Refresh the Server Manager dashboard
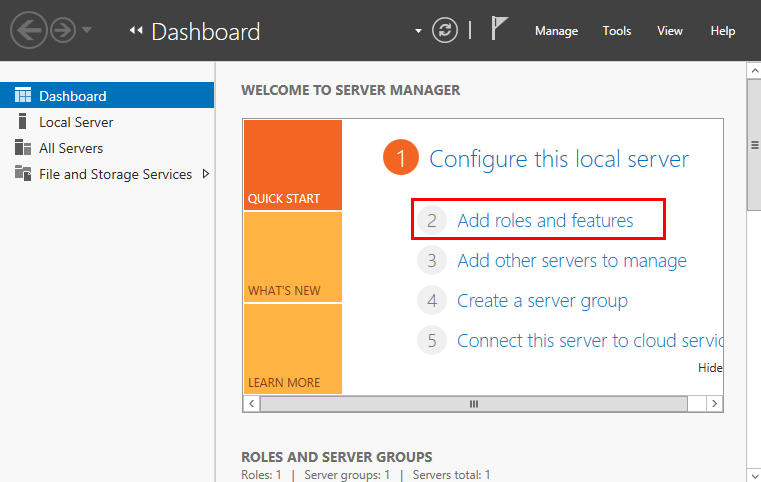The image size is (761, 482). pyautogui.click(x=445, y=30)
